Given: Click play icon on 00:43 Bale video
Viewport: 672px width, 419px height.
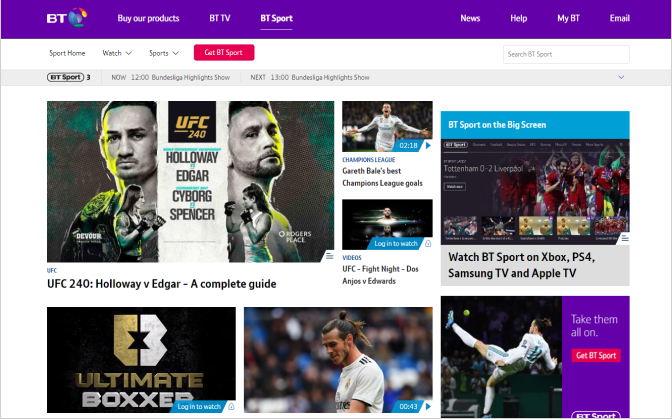Looking at the screenshot, I should 428,406.
